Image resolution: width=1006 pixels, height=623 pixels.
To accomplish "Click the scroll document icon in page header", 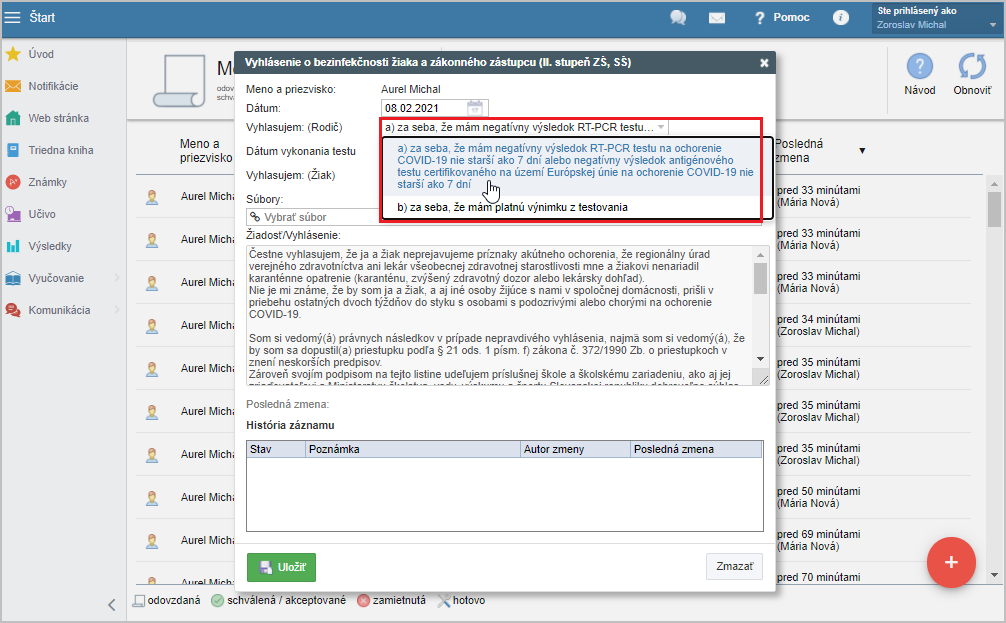I will click(179, 81).
